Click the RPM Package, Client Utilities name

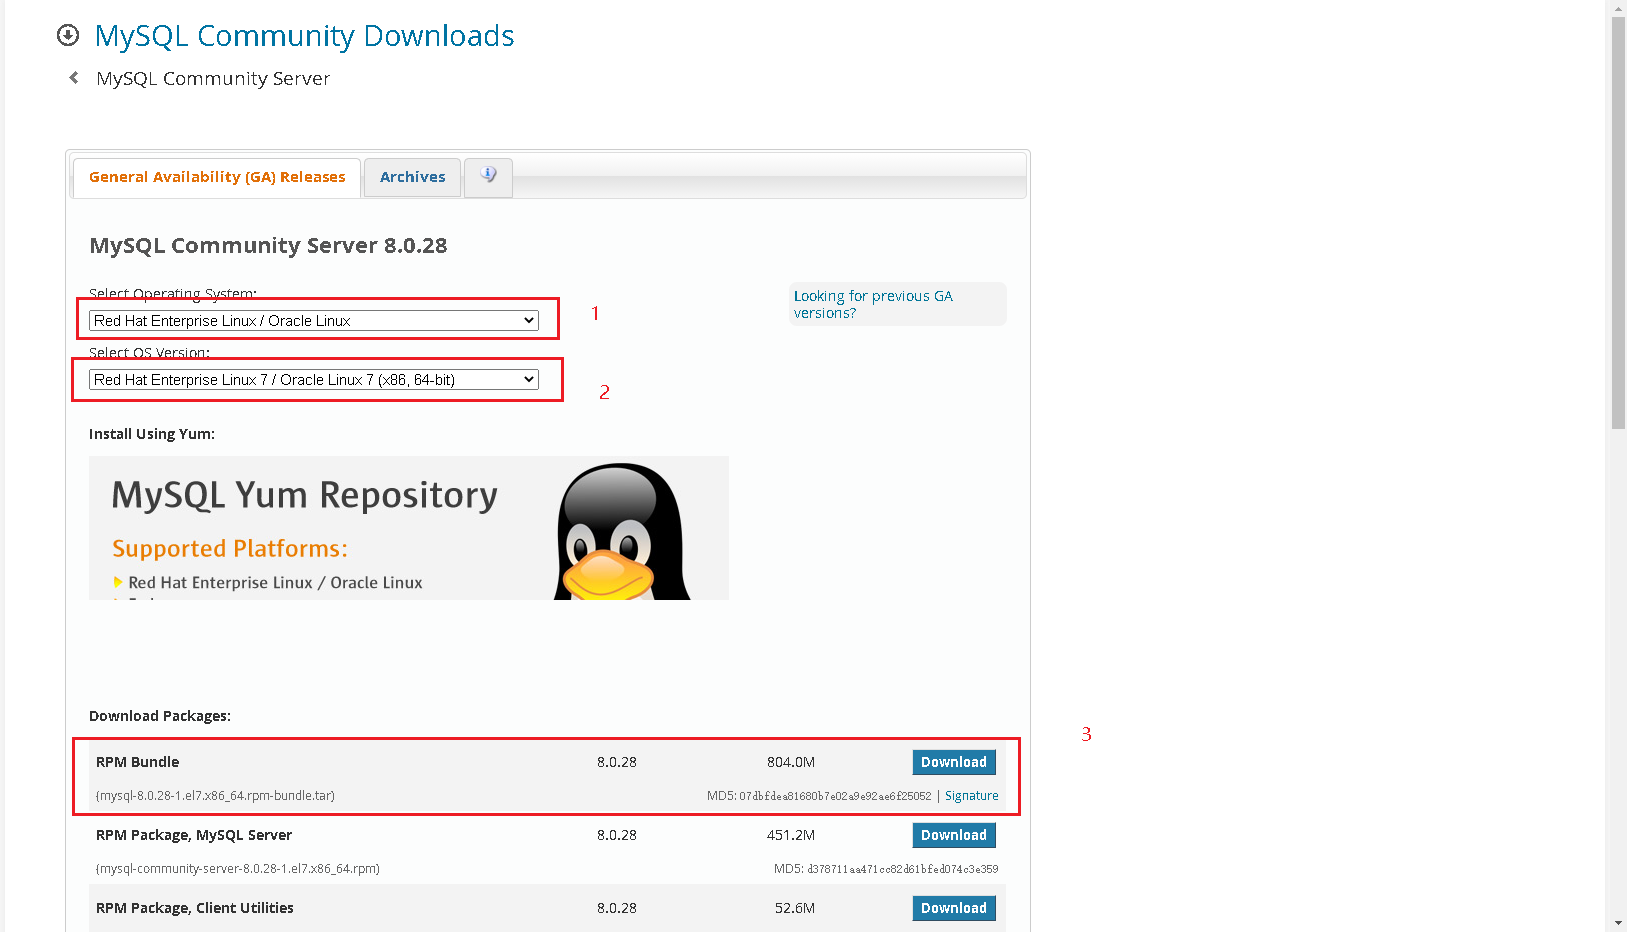click(195, 908)
